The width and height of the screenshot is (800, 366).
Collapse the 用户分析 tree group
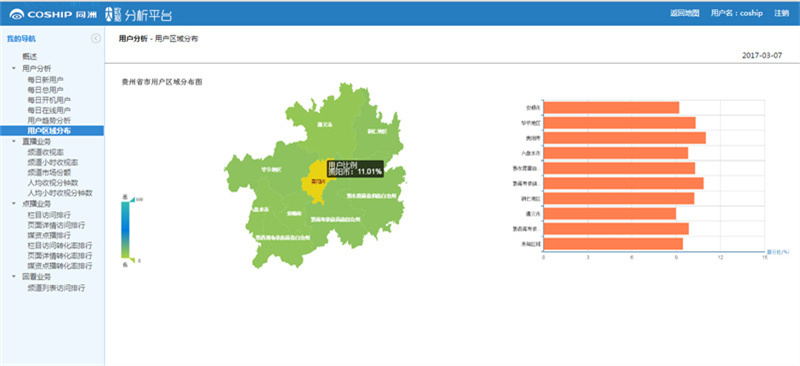[14, 68]
